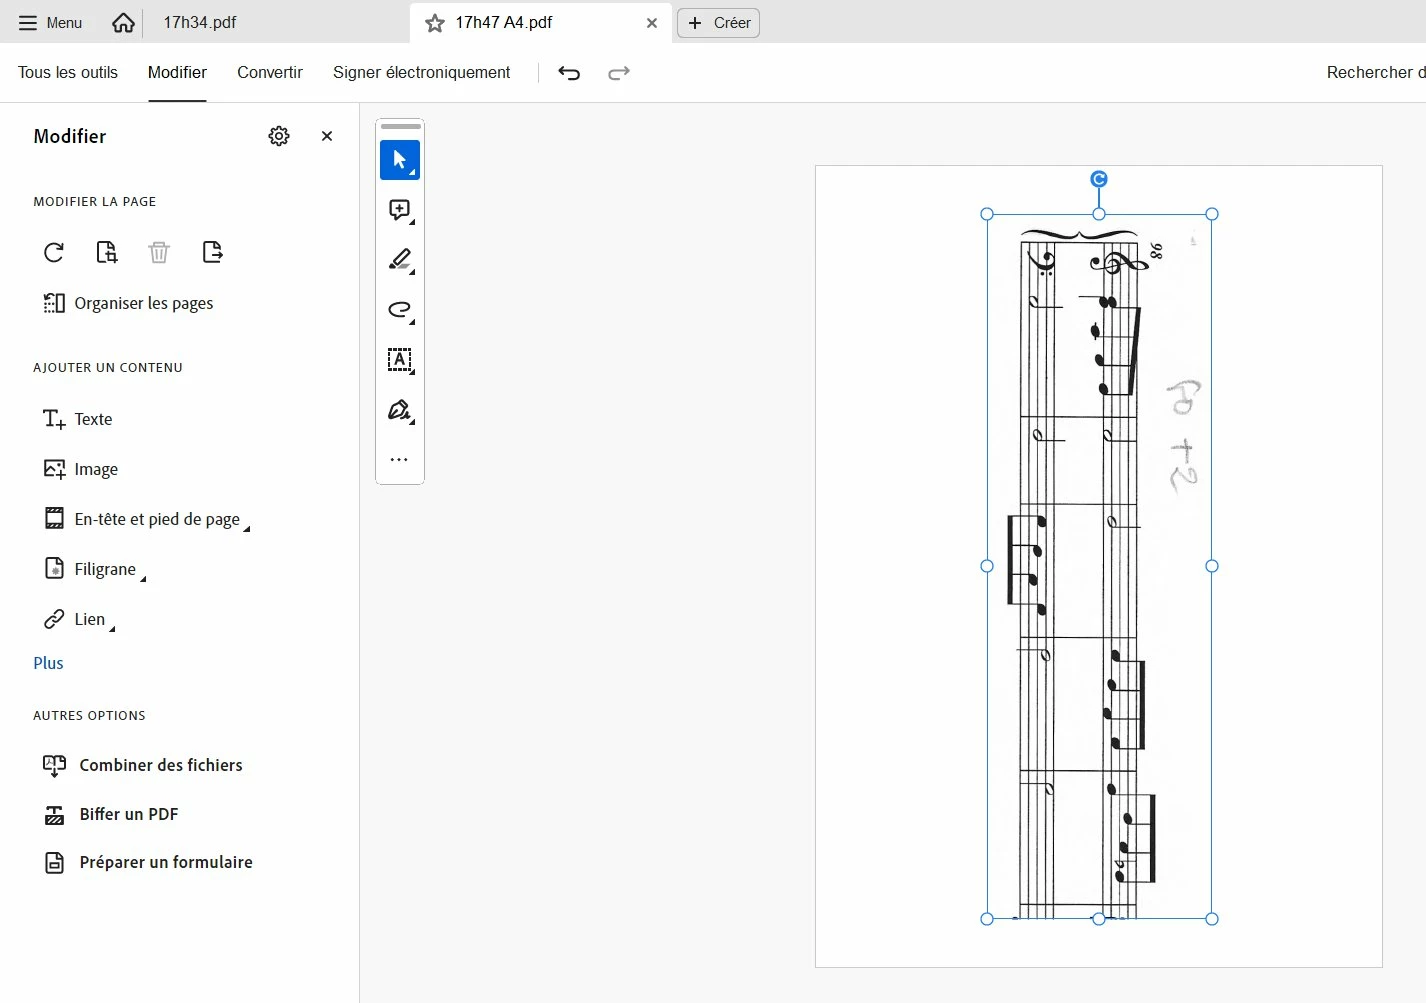Go to the Home icon
The width and height of the screenshot is (1426, 1003).
tap(123, 22)
